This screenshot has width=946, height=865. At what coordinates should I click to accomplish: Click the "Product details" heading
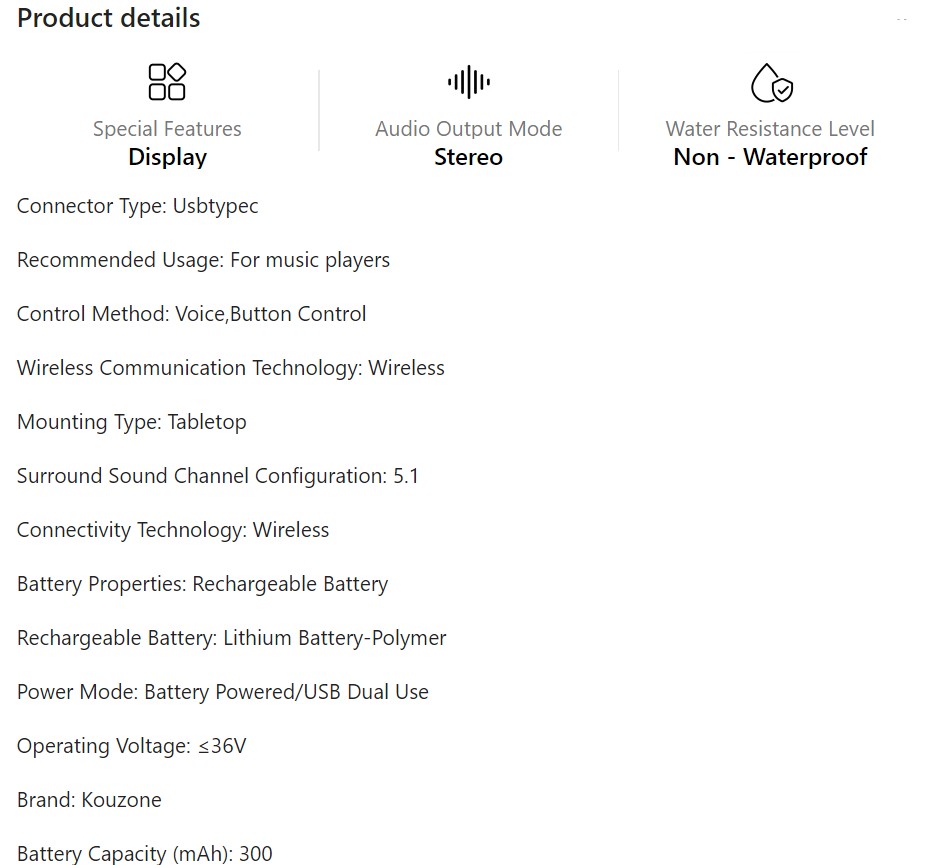pyautogui.click(x=108, y=18)
